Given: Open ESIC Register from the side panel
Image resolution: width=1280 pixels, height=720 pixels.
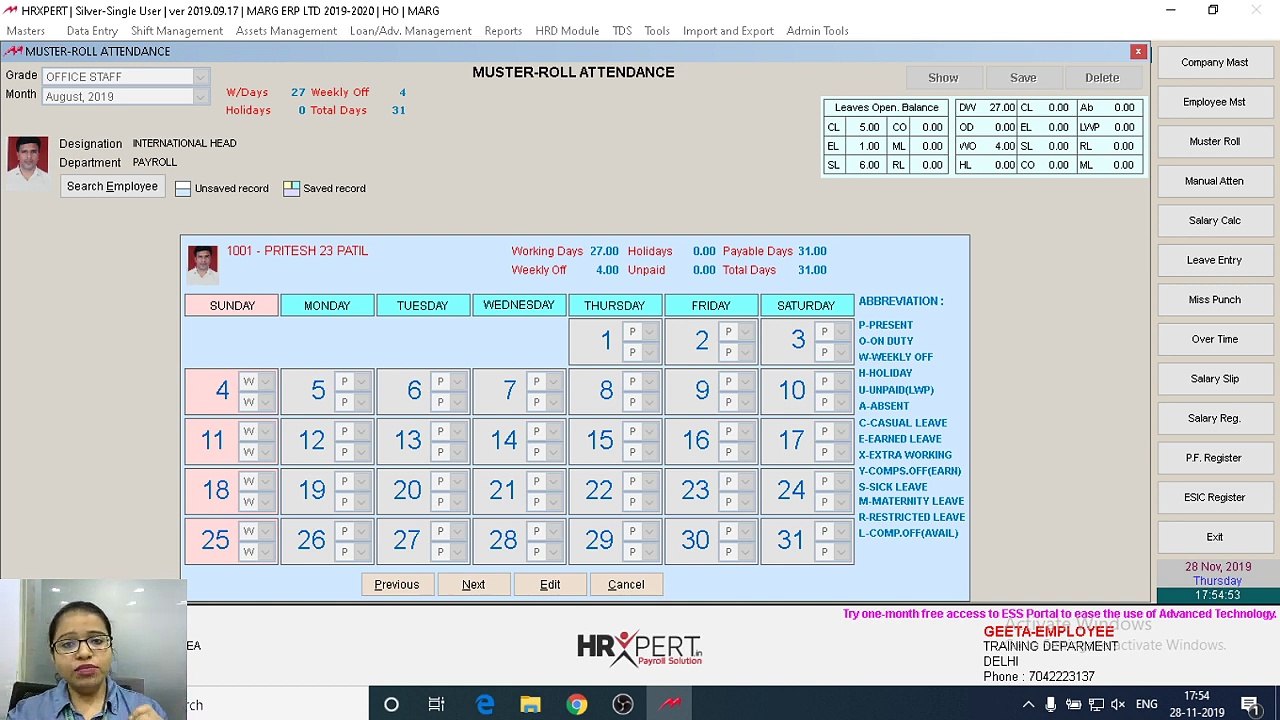Looking at the screenshot, I should [x=1214, y=497].
